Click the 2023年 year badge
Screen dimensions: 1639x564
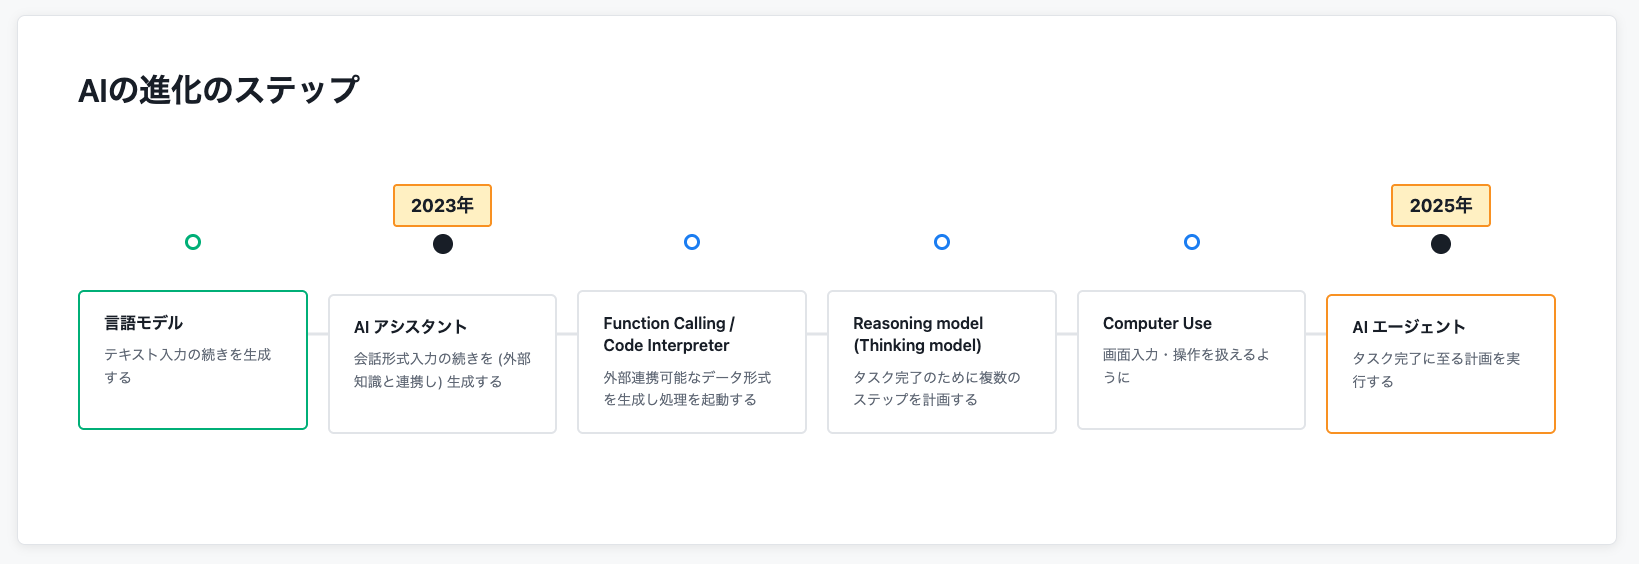(442, 206)
